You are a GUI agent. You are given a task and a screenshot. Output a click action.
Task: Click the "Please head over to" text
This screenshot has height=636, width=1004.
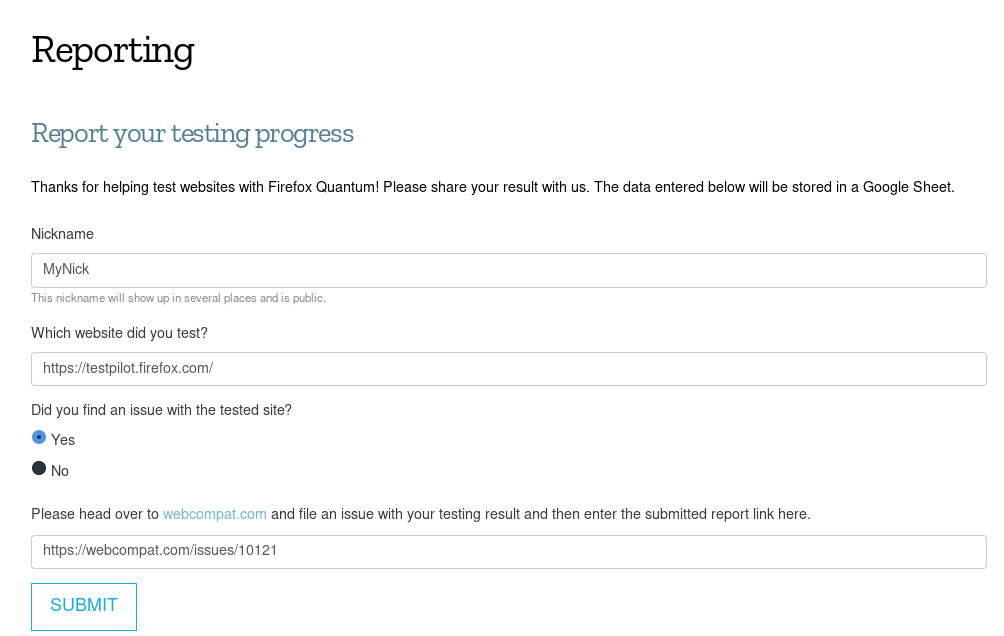coord(95,514)
